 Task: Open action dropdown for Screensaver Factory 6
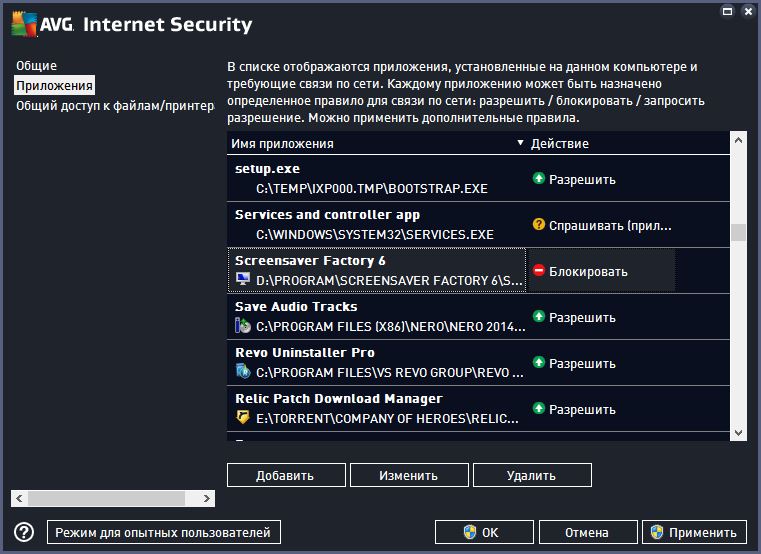point(600,271)
